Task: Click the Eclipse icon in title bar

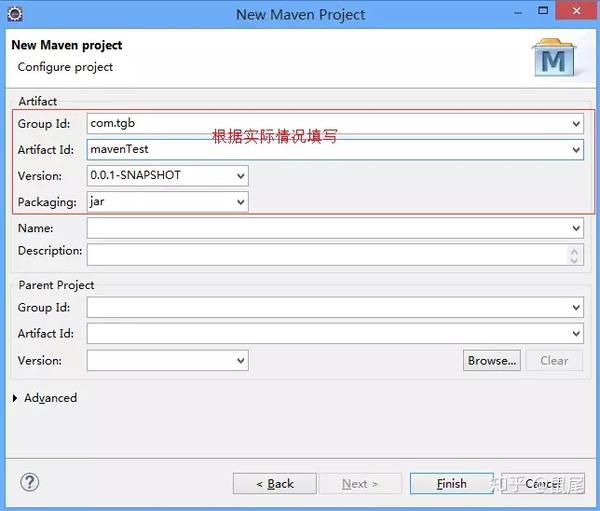Action: coord(15,14)
